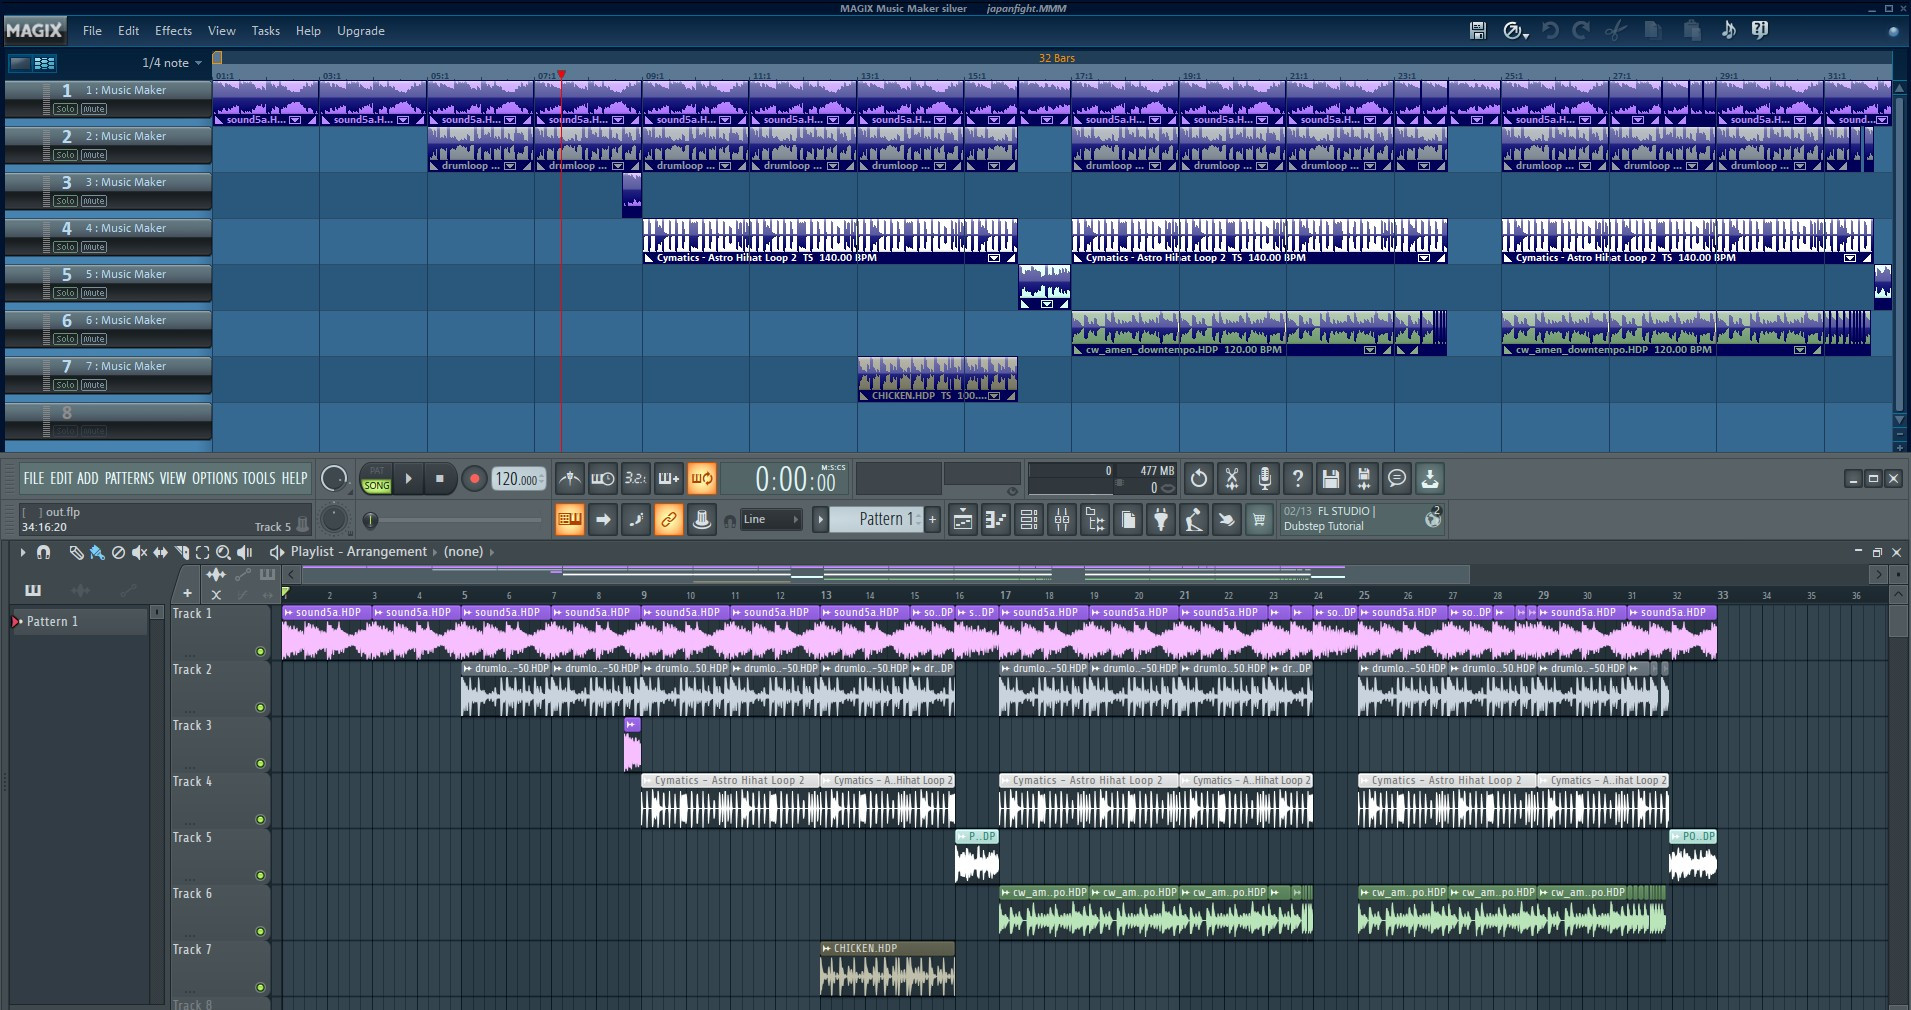Toggle green mute dot on Track 1

[261, 652]
